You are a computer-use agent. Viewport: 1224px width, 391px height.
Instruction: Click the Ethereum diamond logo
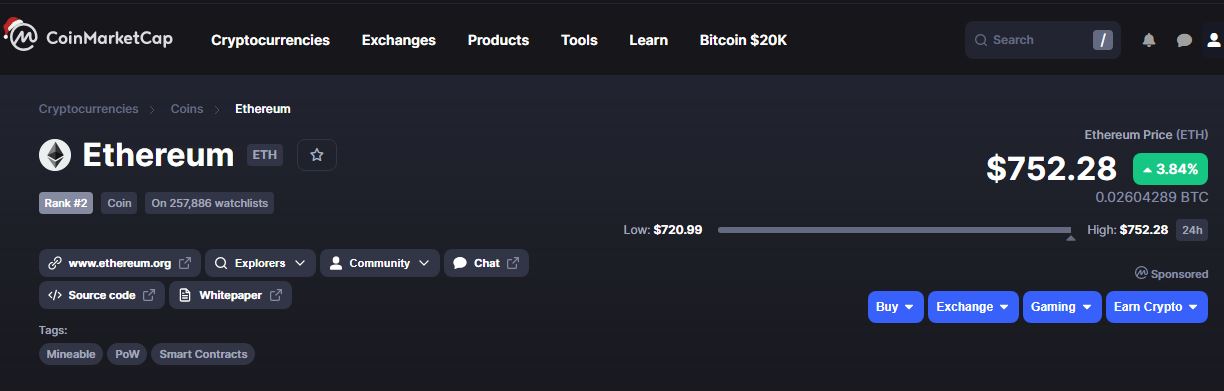(x=55, y=155)
